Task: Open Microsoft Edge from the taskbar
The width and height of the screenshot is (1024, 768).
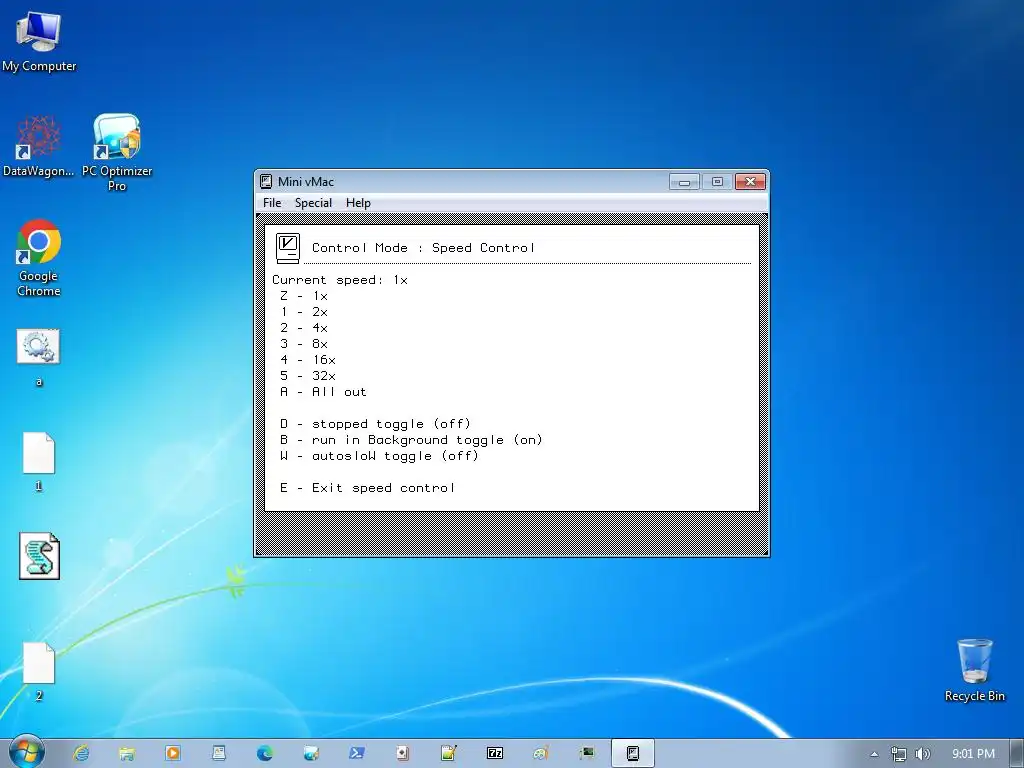Action: point(264,753)
